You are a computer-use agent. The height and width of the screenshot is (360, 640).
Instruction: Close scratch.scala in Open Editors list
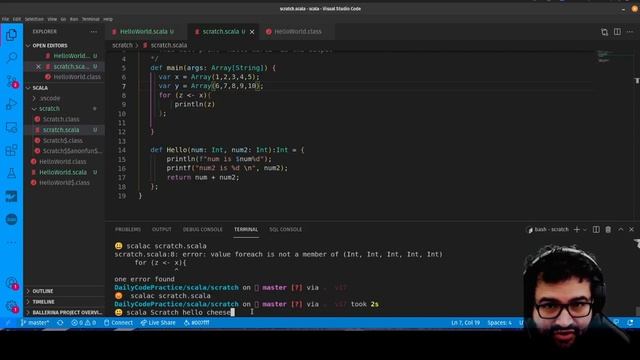[38, 66]
